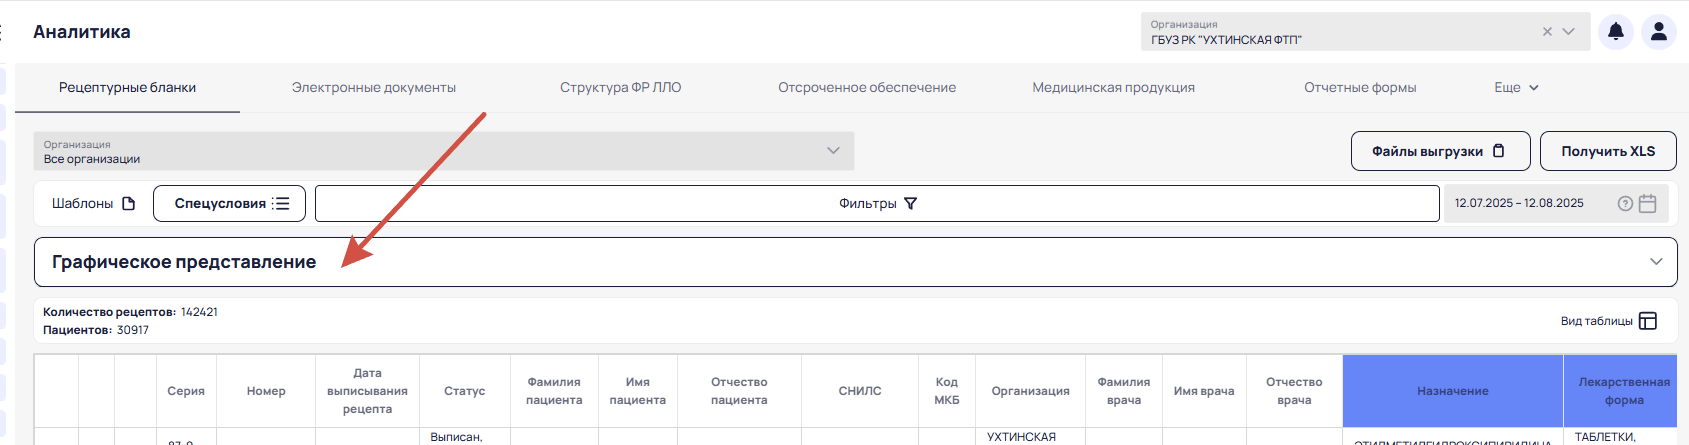Click help question mark icon near date
Image resolution: width=1689 pixels, height=445 pixels.
pyautogui.click(x=1625, y=204)
